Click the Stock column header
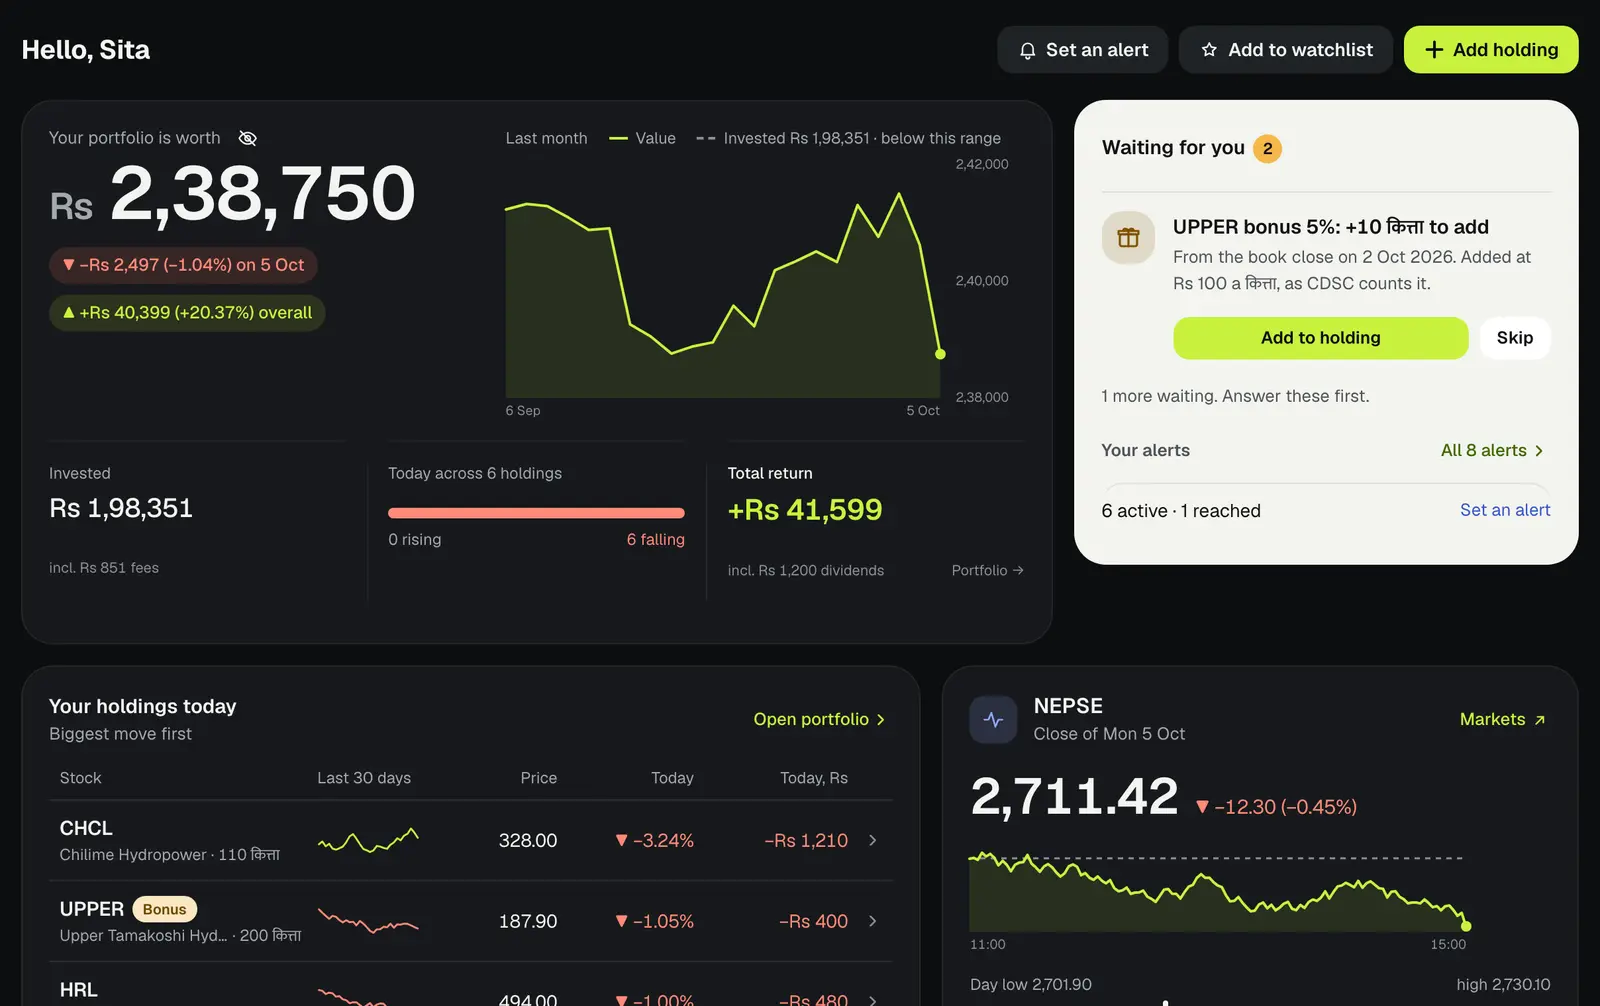Screen dimensions: 1600x1006 click(x=80, y=778)
